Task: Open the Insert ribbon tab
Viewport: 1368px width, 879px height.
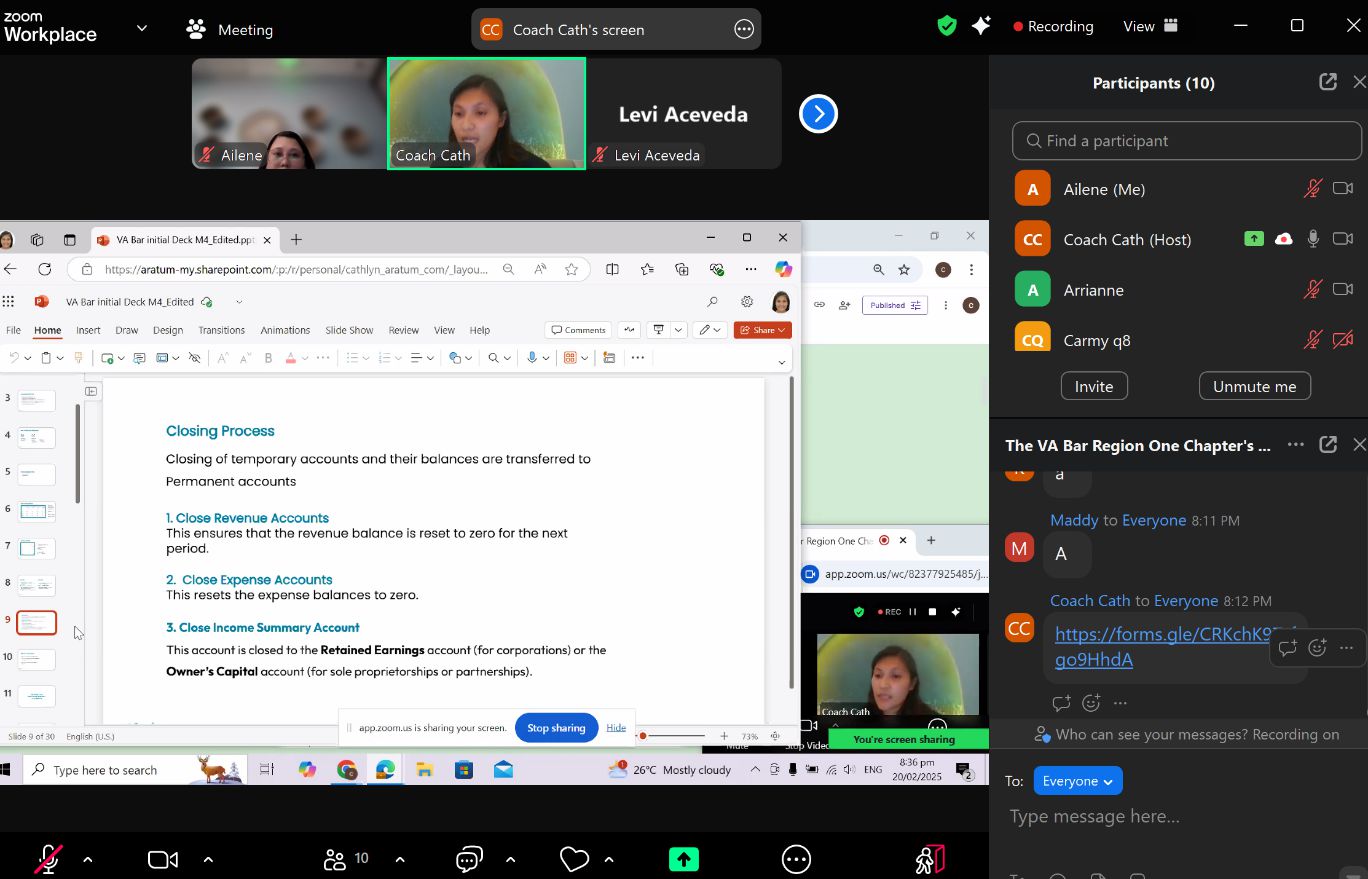Action: 88,330
